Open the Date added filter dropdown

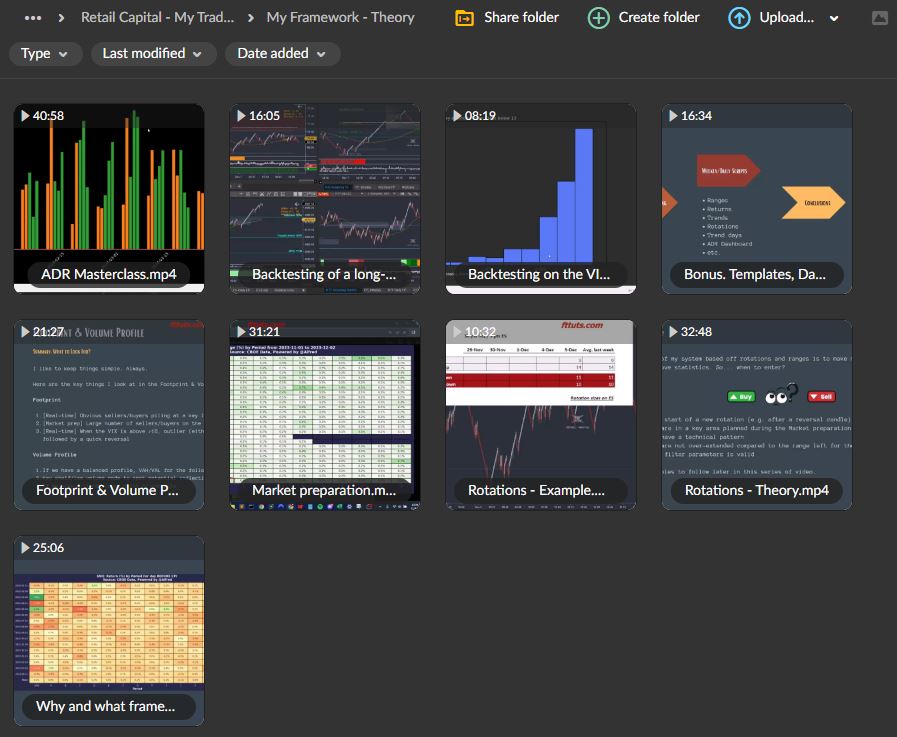[282, 54]
